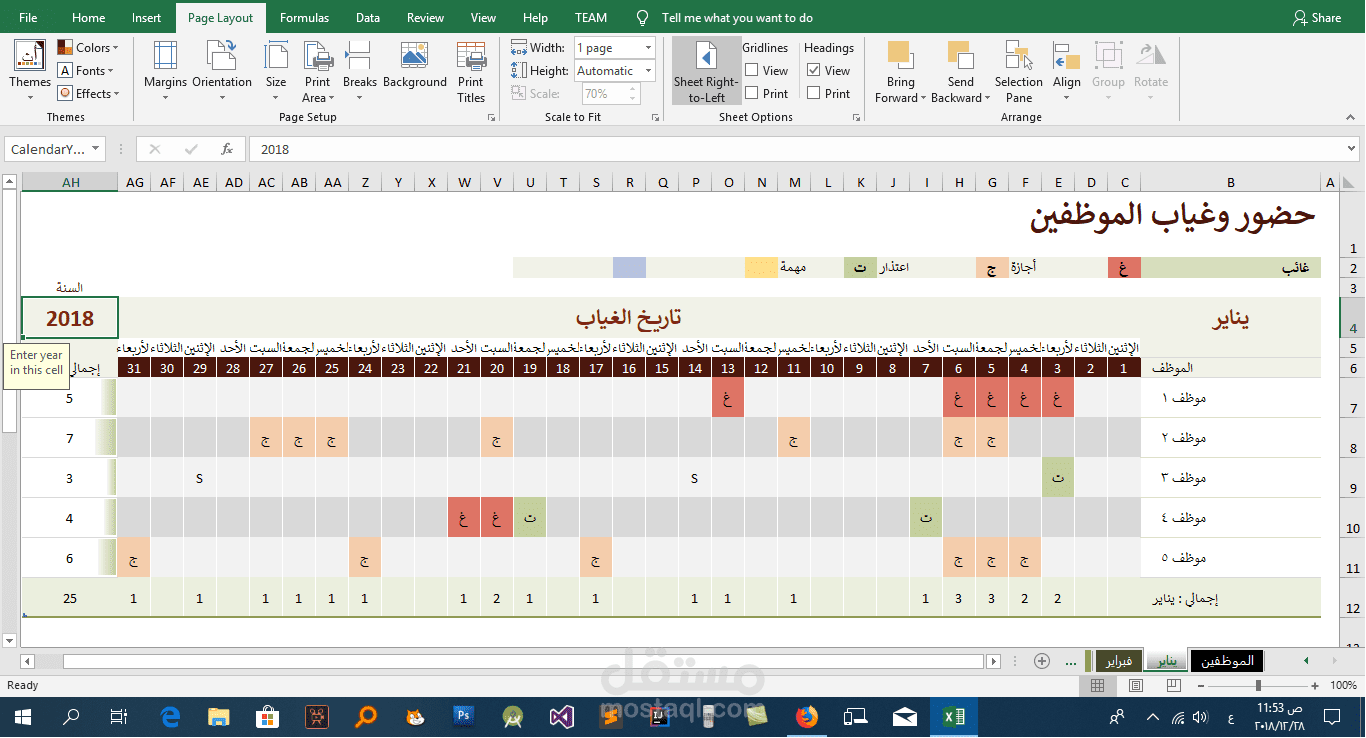Add a new sheet with plus button
Screen dimensions: 1366x738
pyautogui.click(x=1042, y=661)
